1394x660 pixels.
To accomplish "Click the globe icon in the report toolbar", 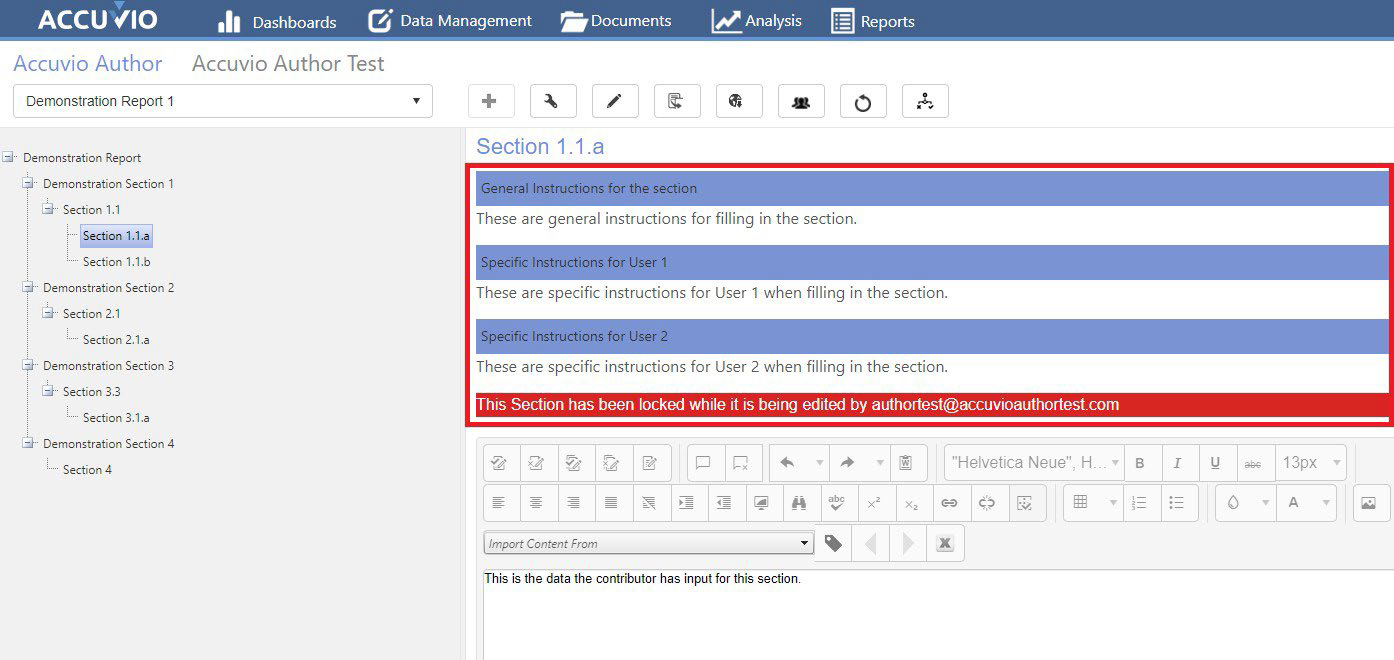I will [738, 101].
